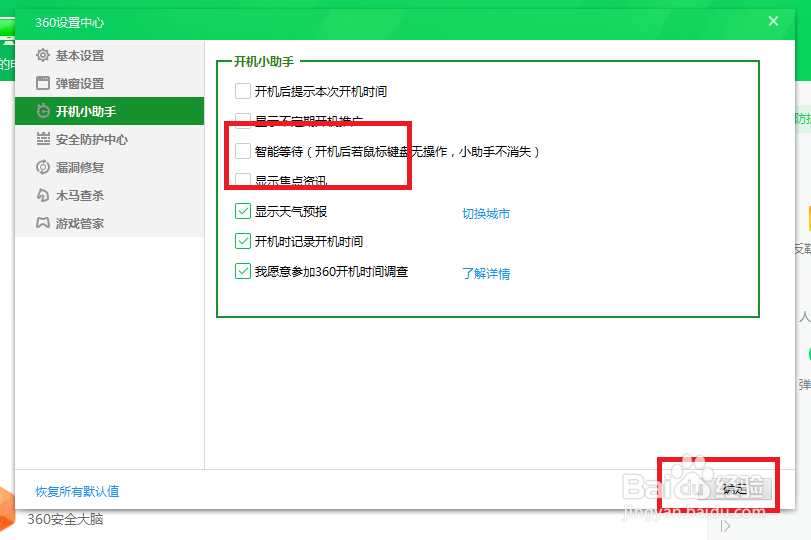
Task: Click the repair icon beside 漏洞修复
Action: coord(43,167)
